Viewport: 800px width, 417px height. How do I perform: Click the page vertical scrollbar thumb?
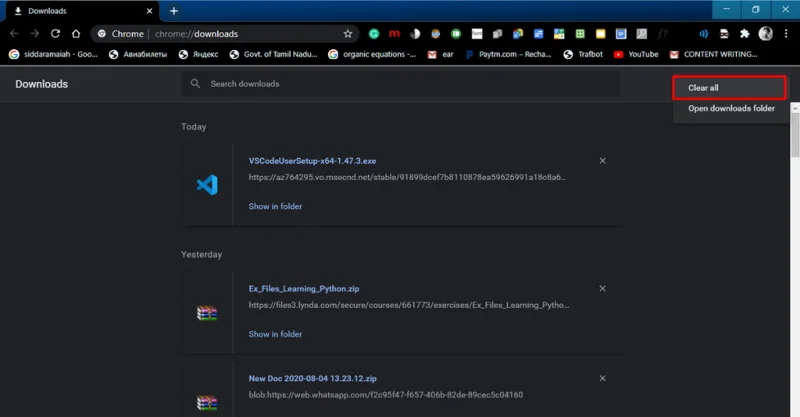pyautogui.click(x=795, y=134)
